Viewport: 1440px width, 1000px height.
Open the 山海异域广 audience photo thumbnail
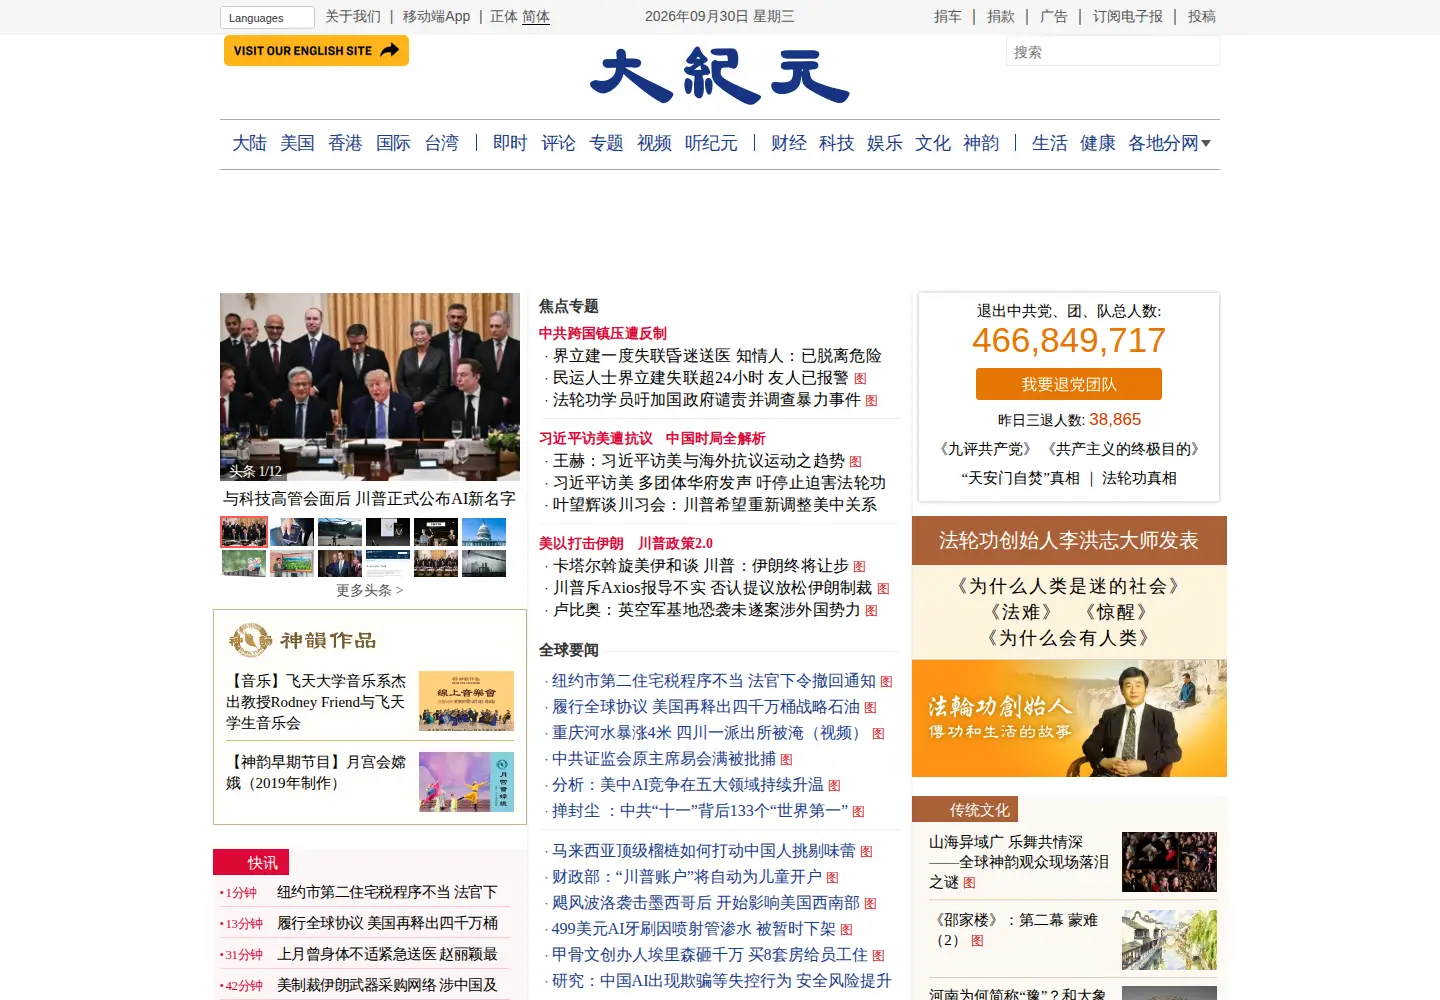1169,862
